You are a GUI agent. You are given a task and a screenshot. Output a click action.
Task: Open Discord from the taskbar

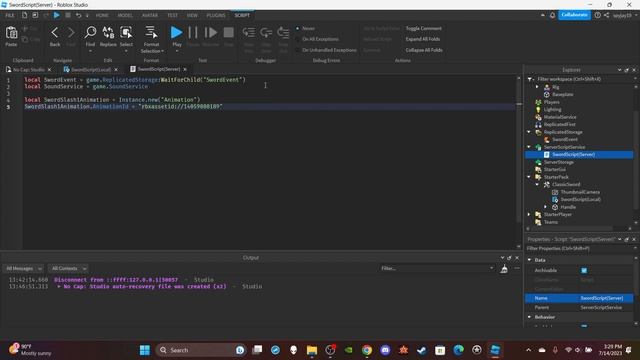click(x=385, y=350)
